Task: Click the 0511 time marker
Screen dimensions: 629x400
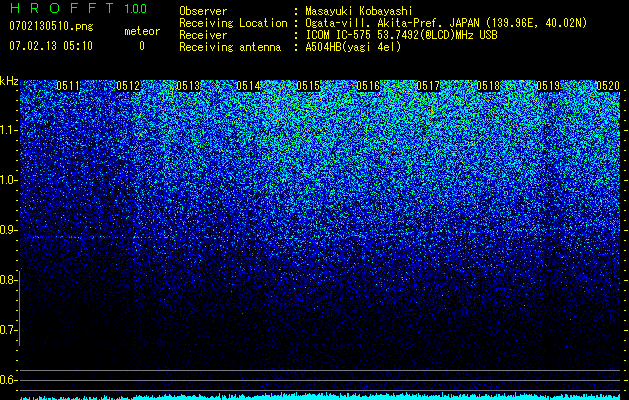Action: [x=68, y=86]
